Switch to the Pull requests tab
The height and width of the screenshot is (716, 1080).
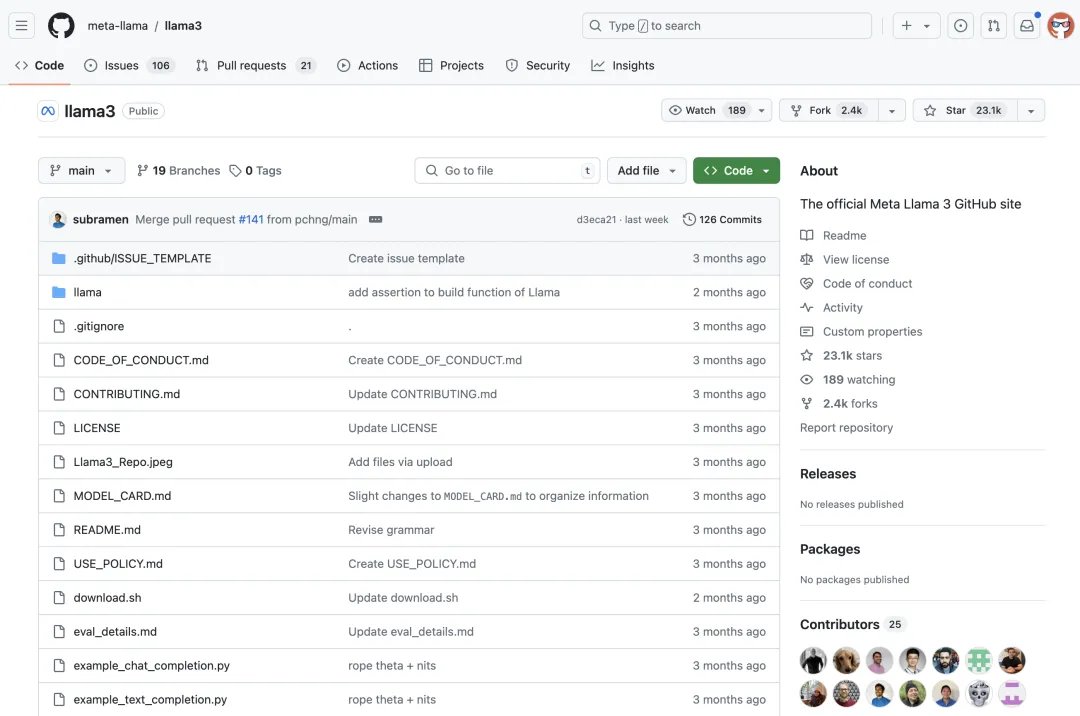tap(256, 65)
